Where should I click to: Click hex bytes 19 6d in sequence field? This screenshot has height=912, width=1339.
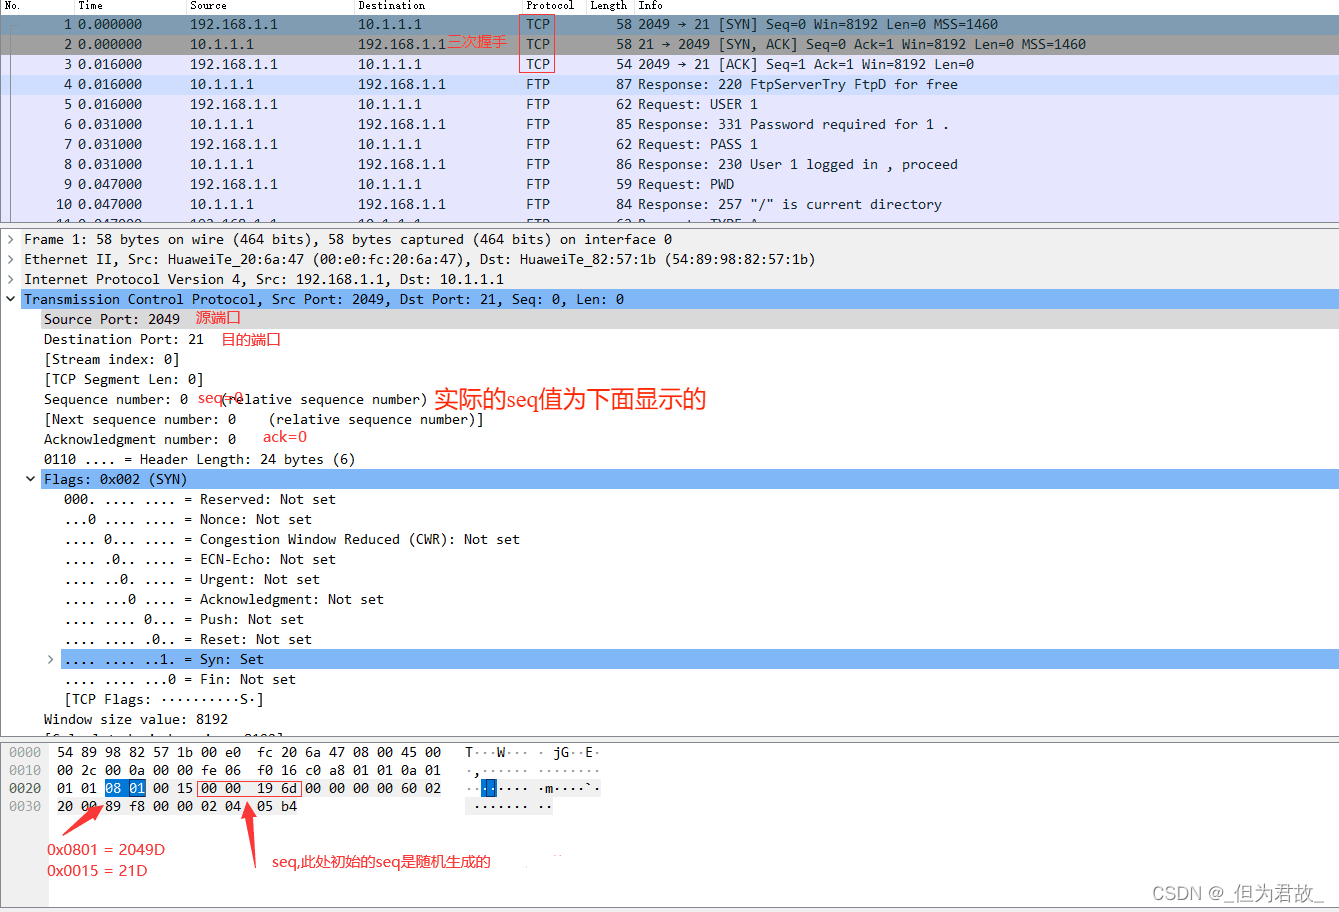pos(277,788)
